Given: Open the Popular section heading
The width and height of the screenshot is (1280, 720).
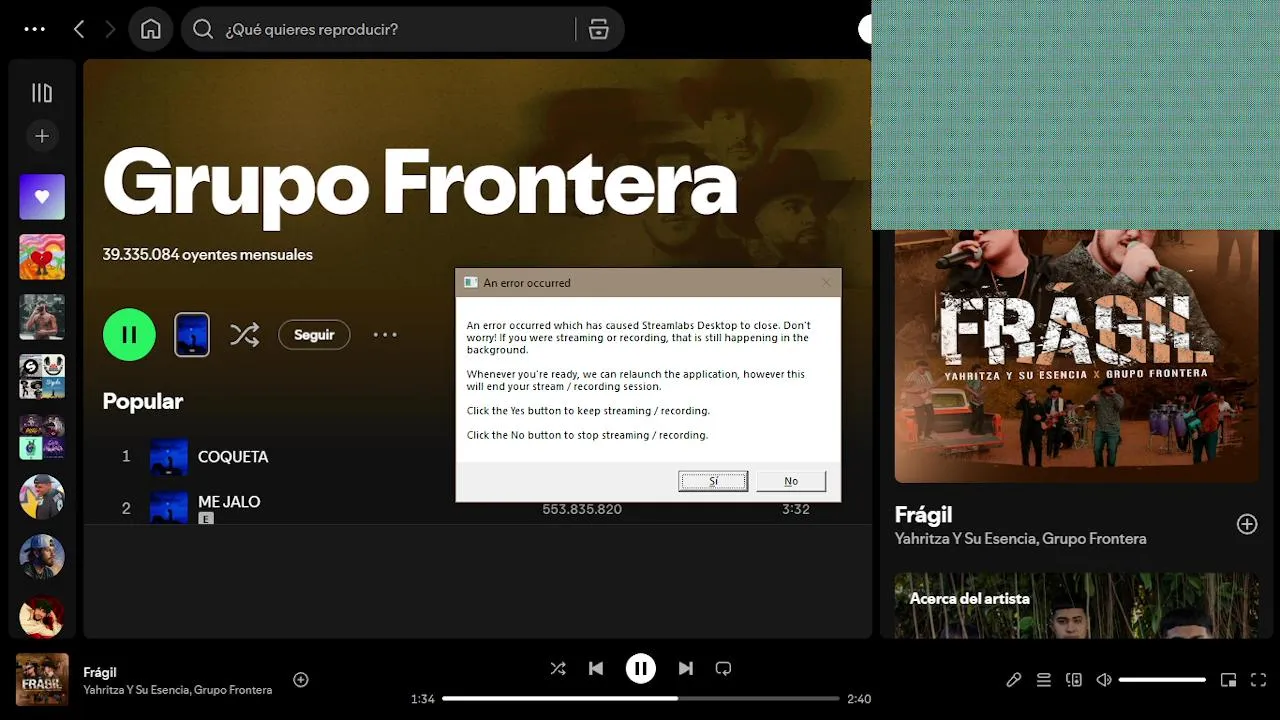Looking at the screenshot, I should [143, 401].
